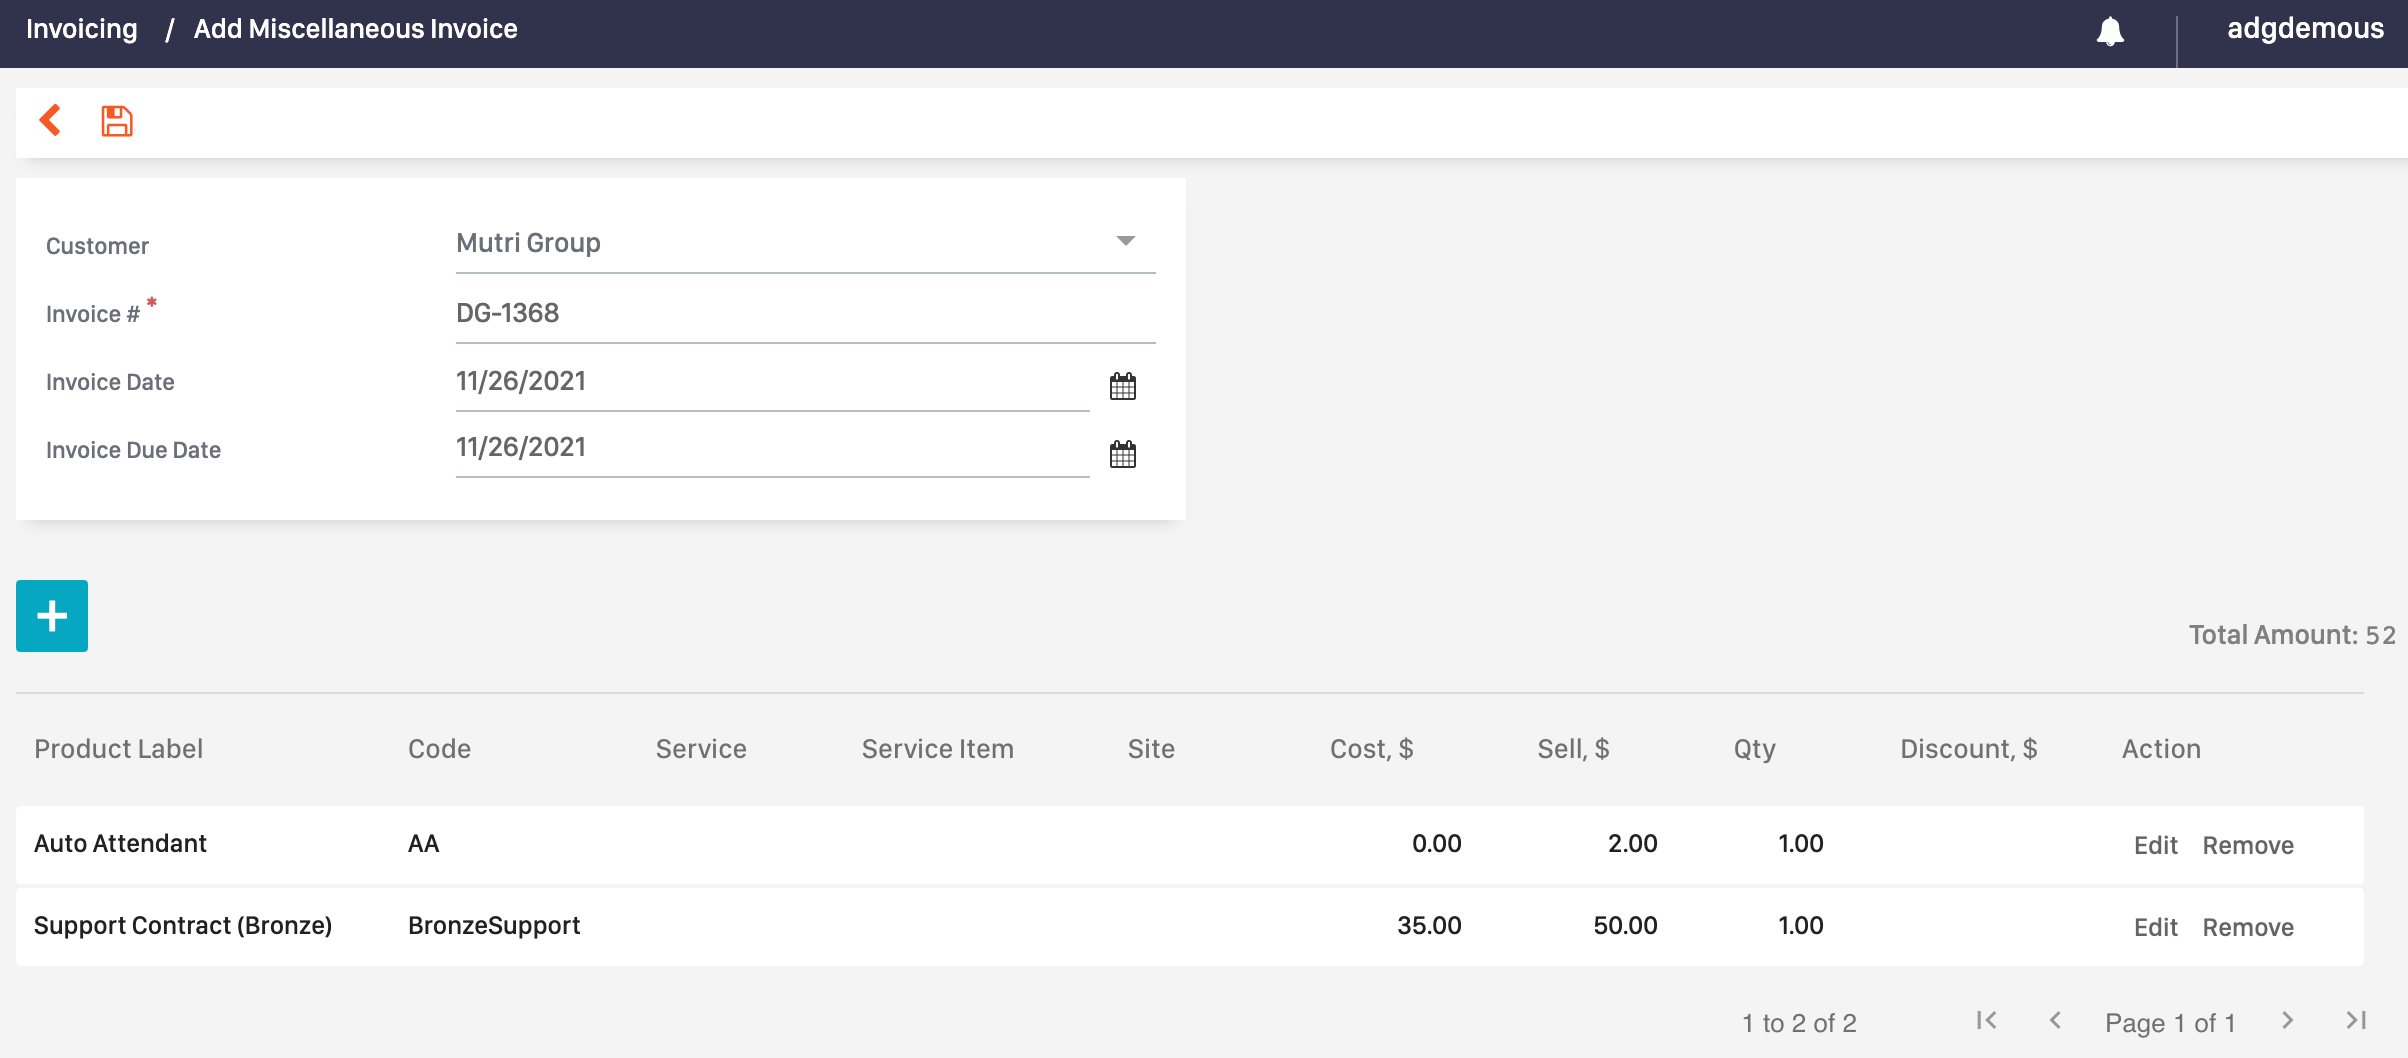Click the save invoice icon
The width and height of the screenshot is (2408, 1058).
click(x=116, y=120)
